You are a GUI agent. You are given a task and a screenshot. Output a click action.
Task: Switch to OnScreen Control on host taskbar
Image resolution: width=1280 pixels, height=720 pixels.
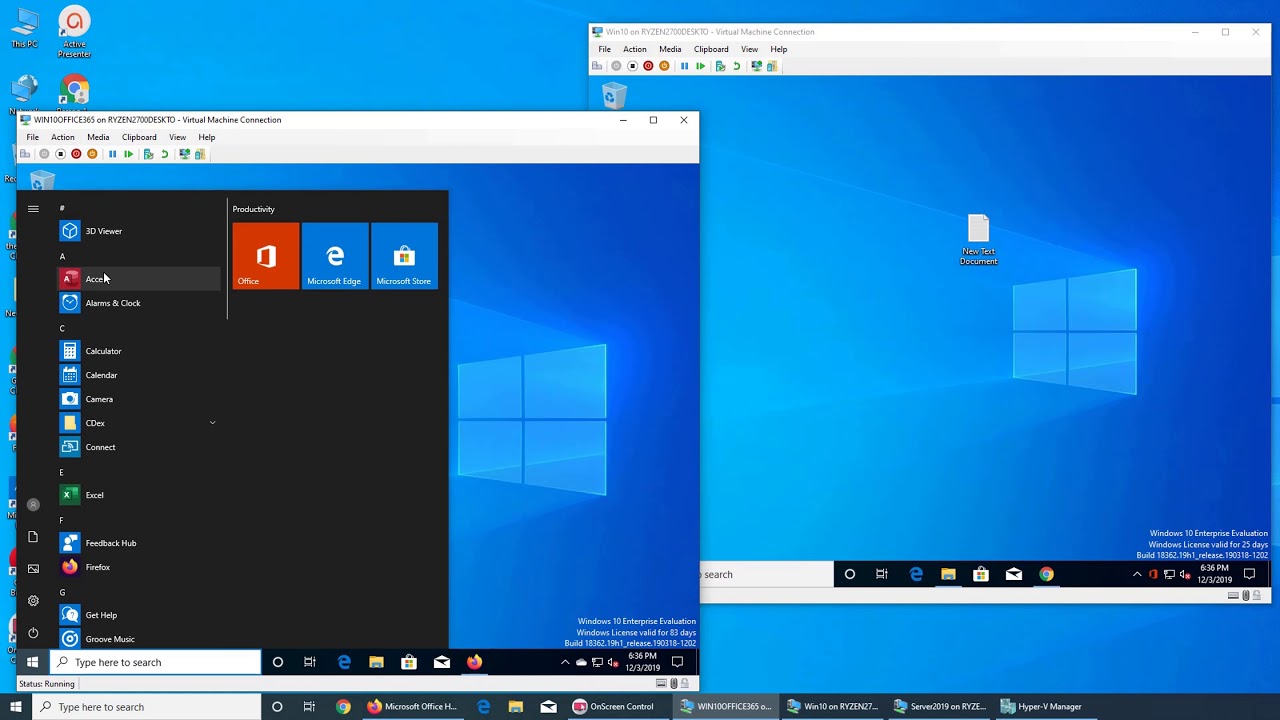coord(612,707)
